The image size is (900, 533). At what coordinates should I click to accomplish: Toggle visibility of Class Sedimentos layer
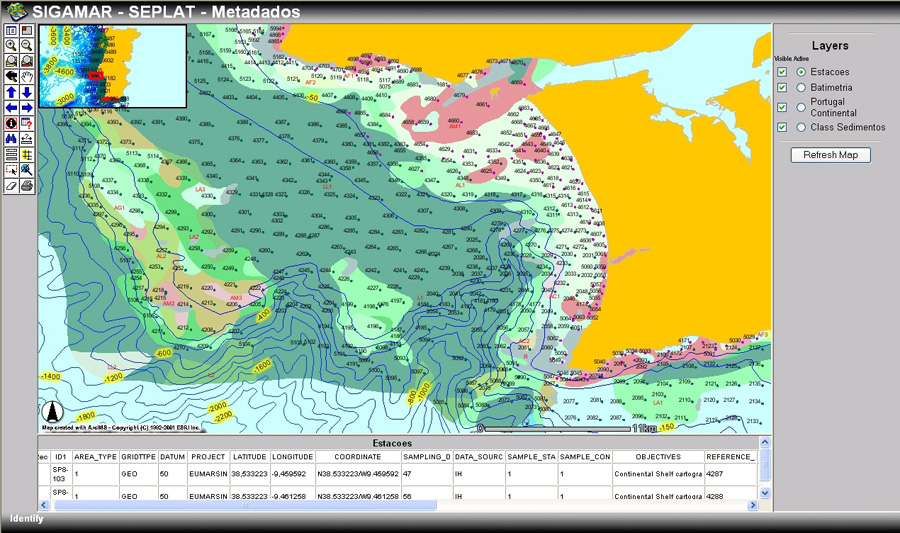click(x=782, y=127)
